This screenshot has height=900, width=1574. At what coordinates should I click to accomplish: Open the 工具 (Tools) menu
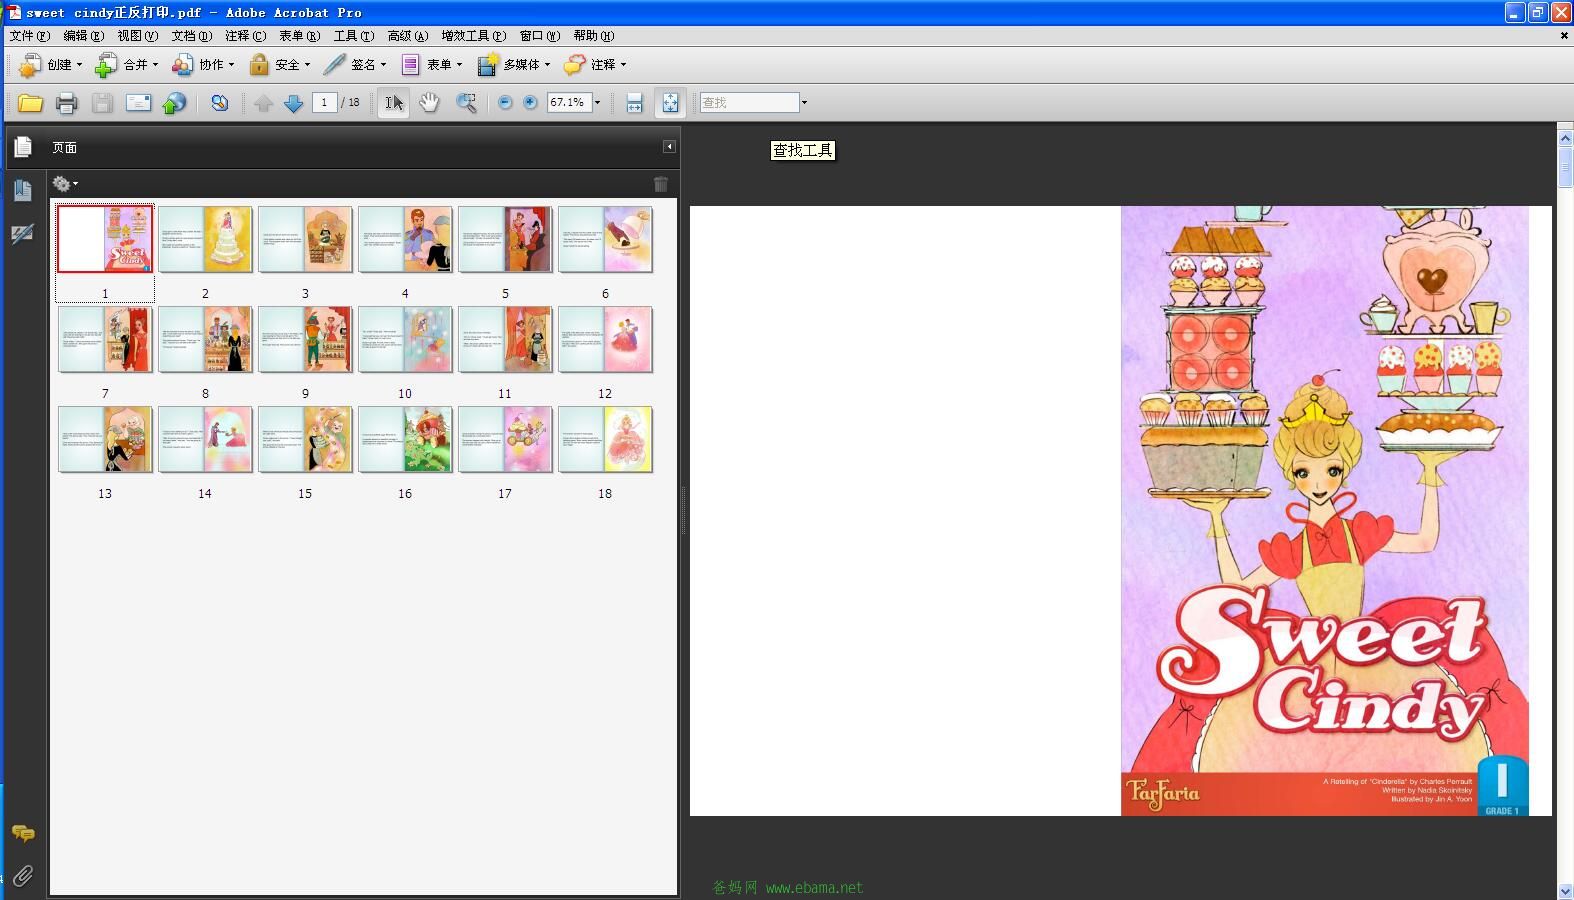(x=353, y=36)
